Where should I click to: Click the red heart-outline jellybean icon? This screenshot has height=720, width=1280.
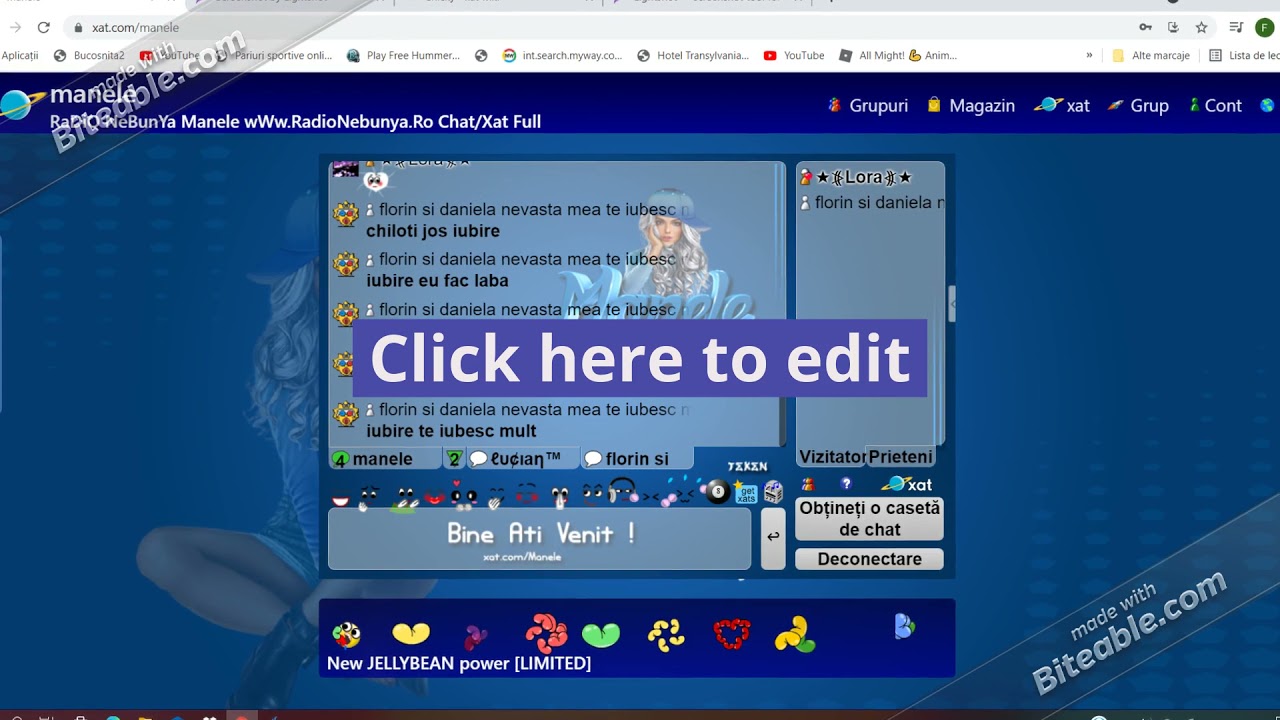tap(732, 634)
